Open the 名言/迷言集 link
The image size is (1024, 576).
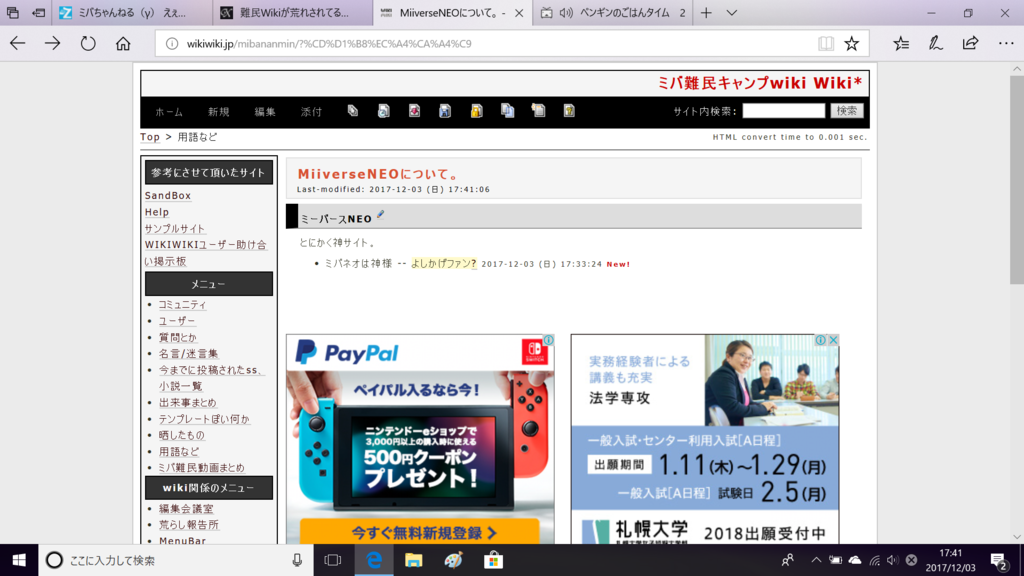tap(189, 354)
